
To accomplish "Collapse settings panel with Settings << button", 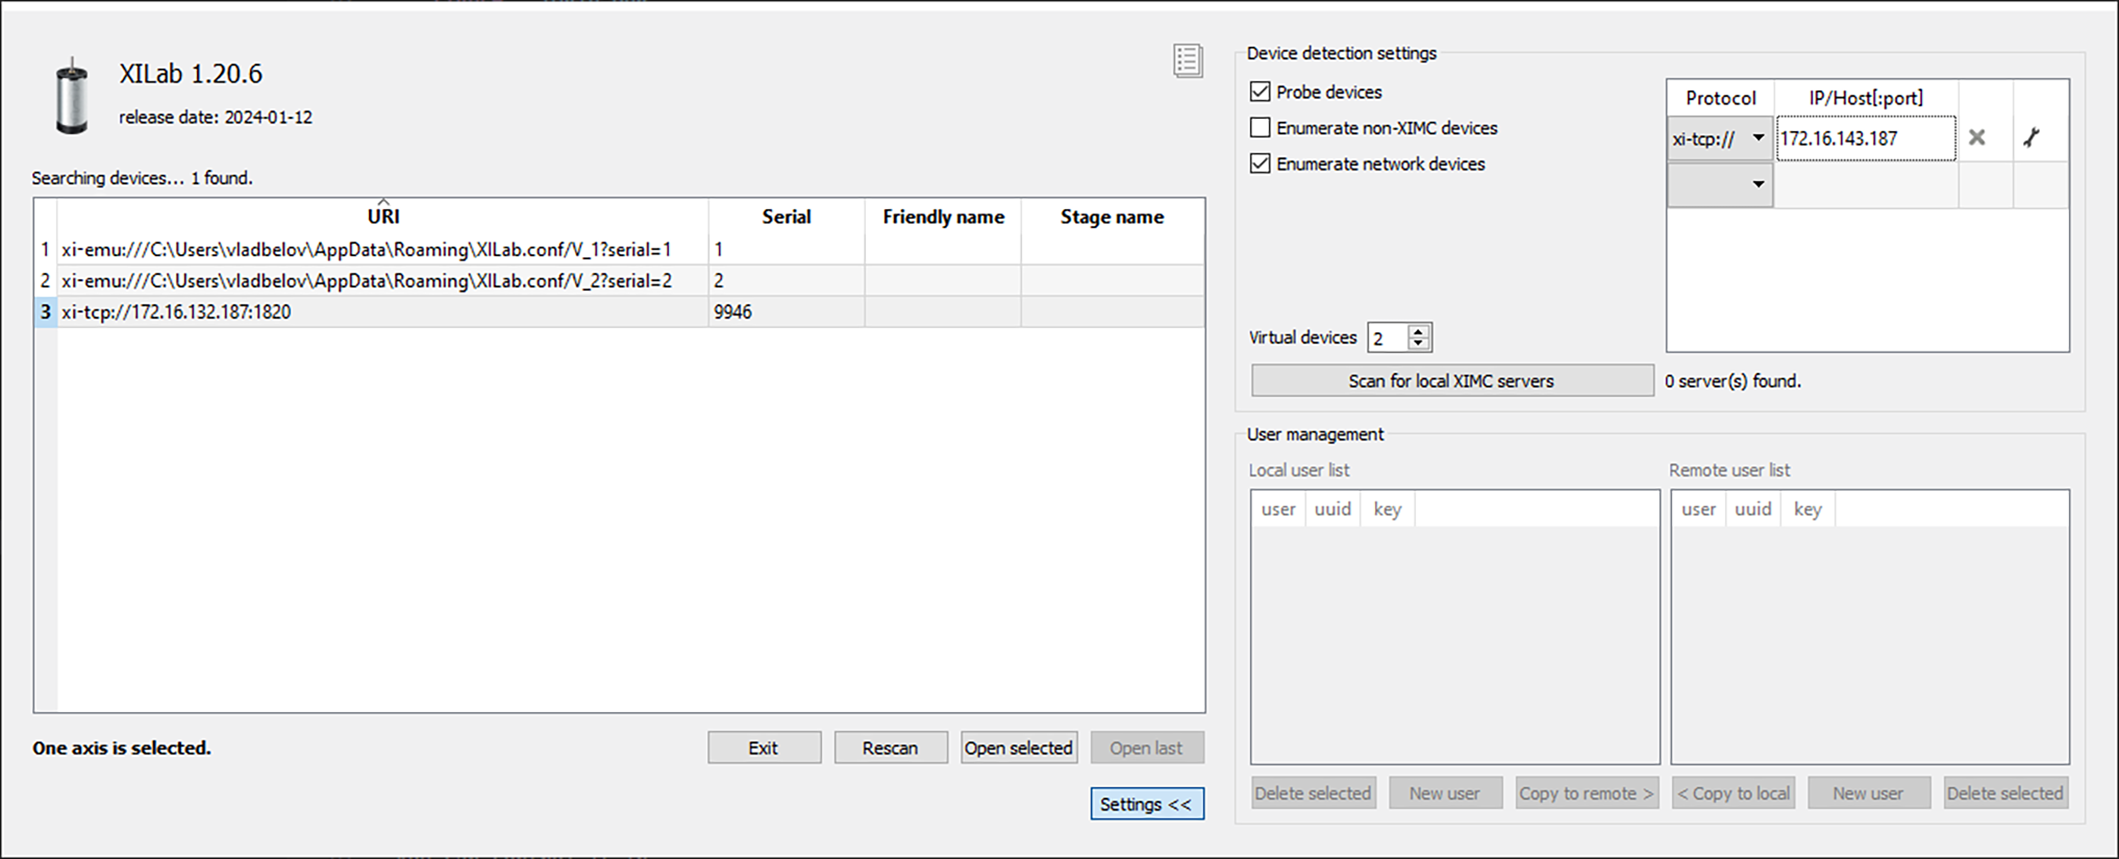I will tap(1146, 804).
